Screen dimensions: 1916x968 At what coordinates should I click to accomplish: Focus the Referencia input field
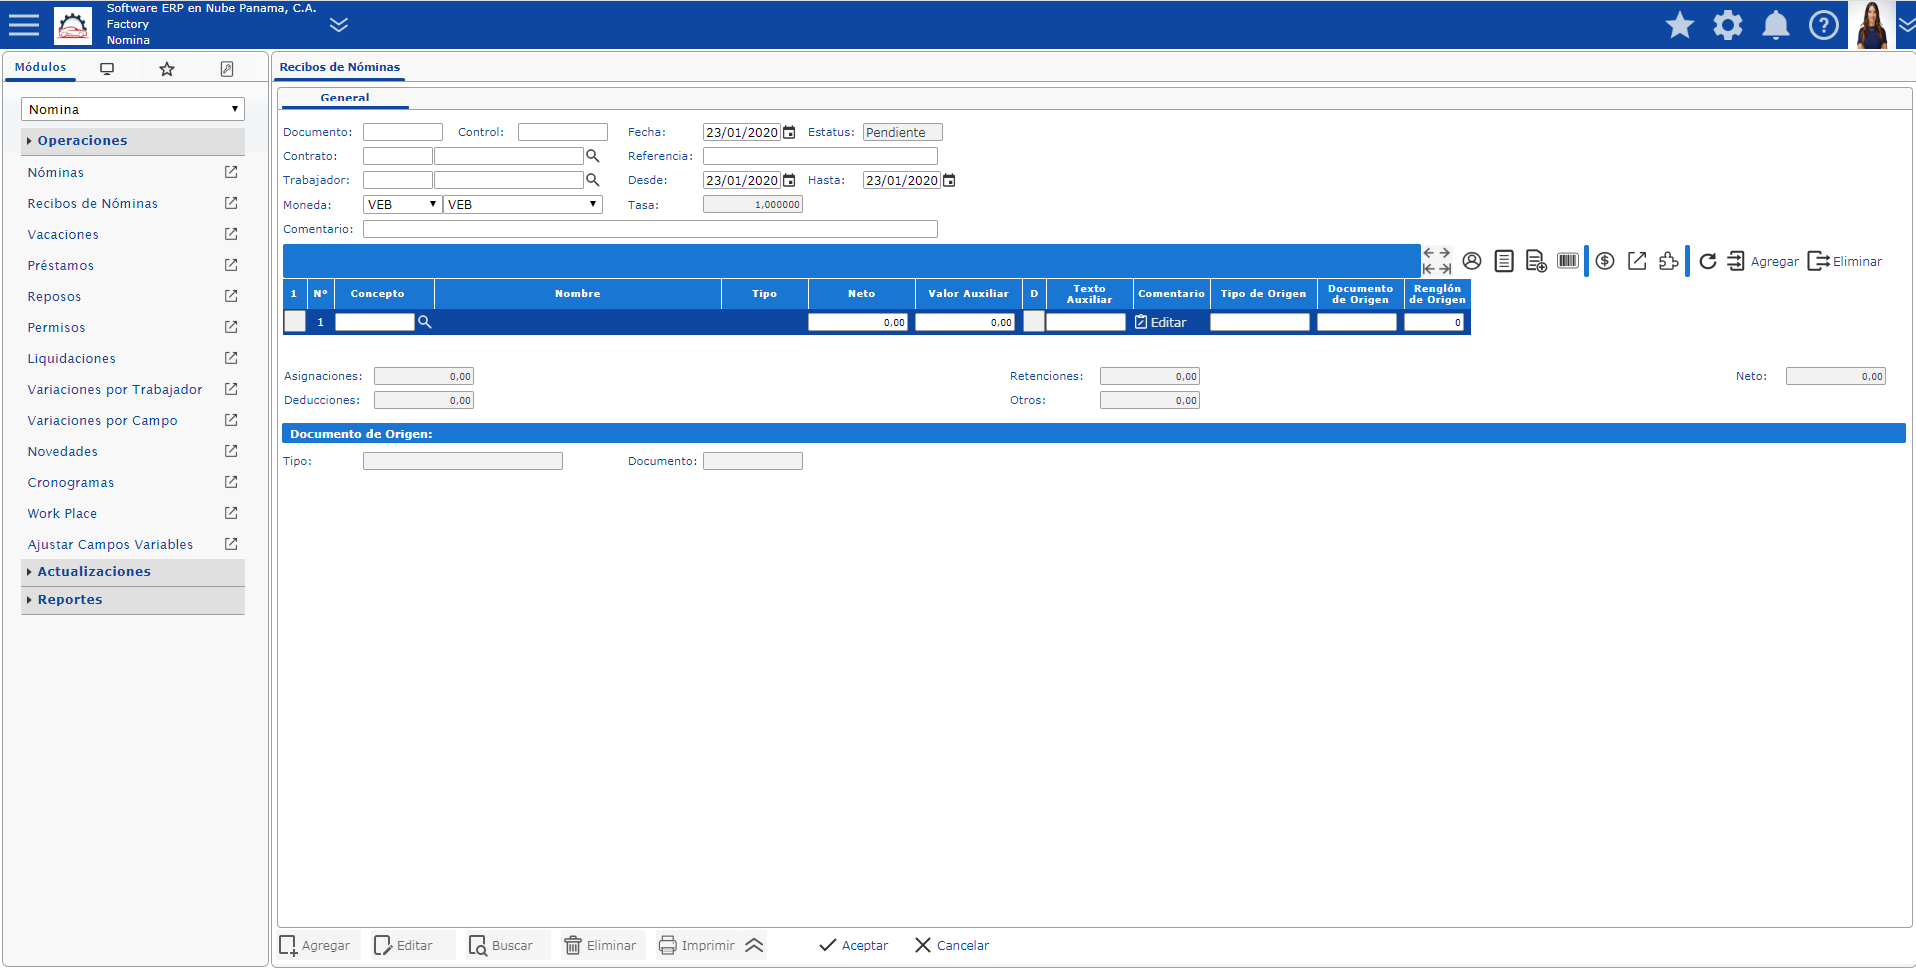click(x=820, y=156)
